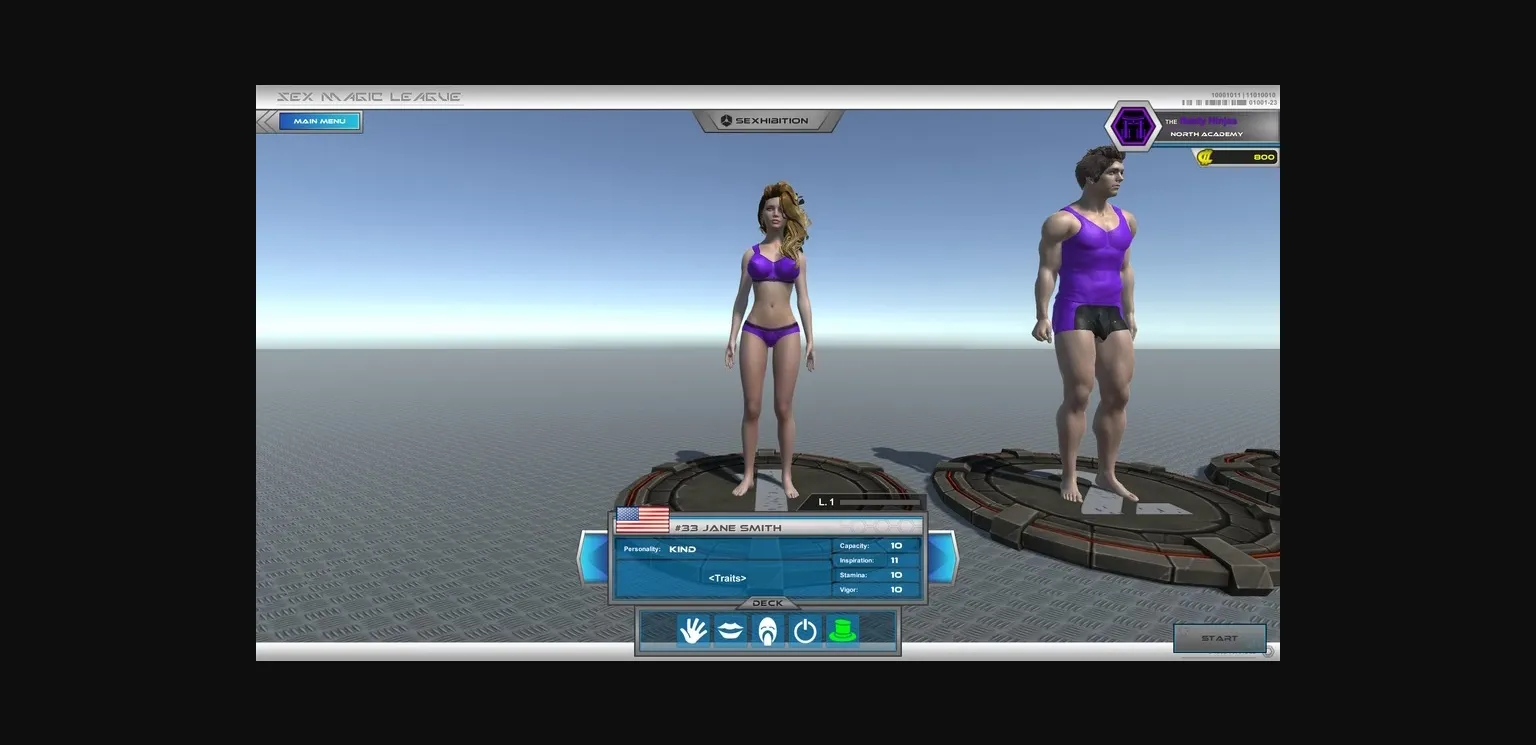The image size is (1536, 745).
Task: Go to next character with right arrow
Action: pos(943,557)
